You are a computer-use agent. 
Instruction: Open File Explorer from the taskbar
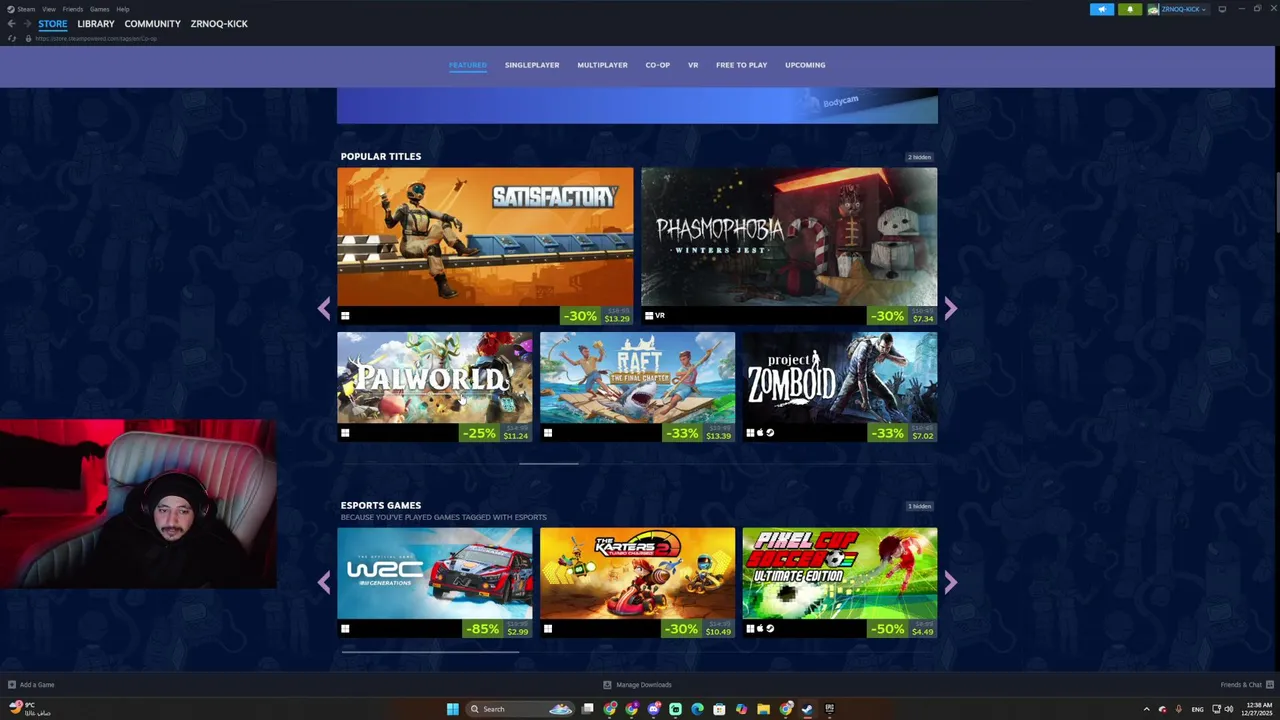coord(763,709)
